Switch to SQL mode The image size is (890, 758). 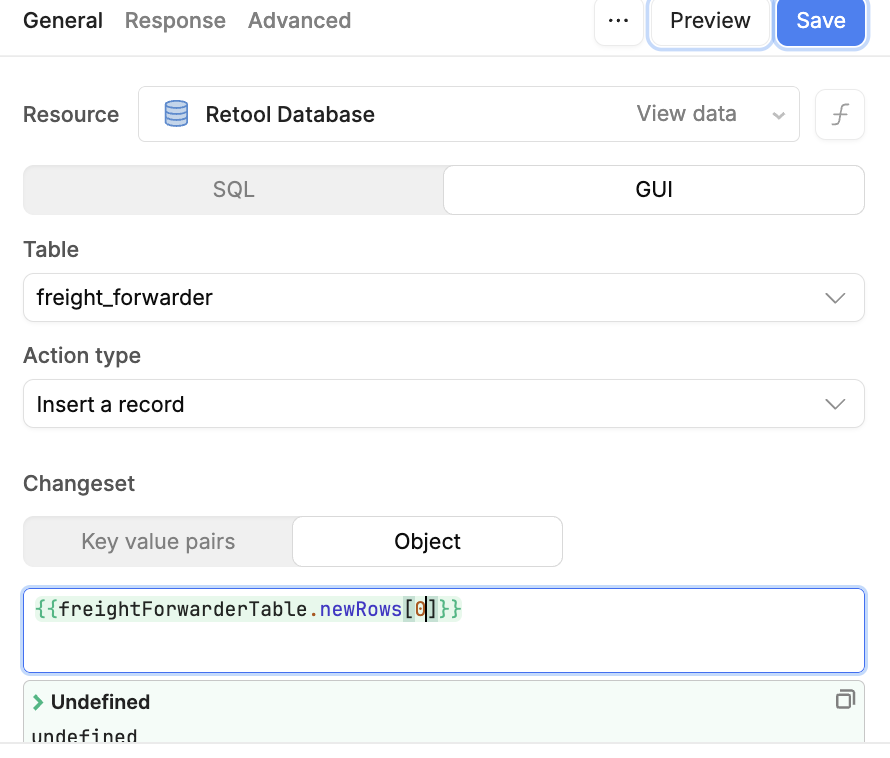pos(233,190)
